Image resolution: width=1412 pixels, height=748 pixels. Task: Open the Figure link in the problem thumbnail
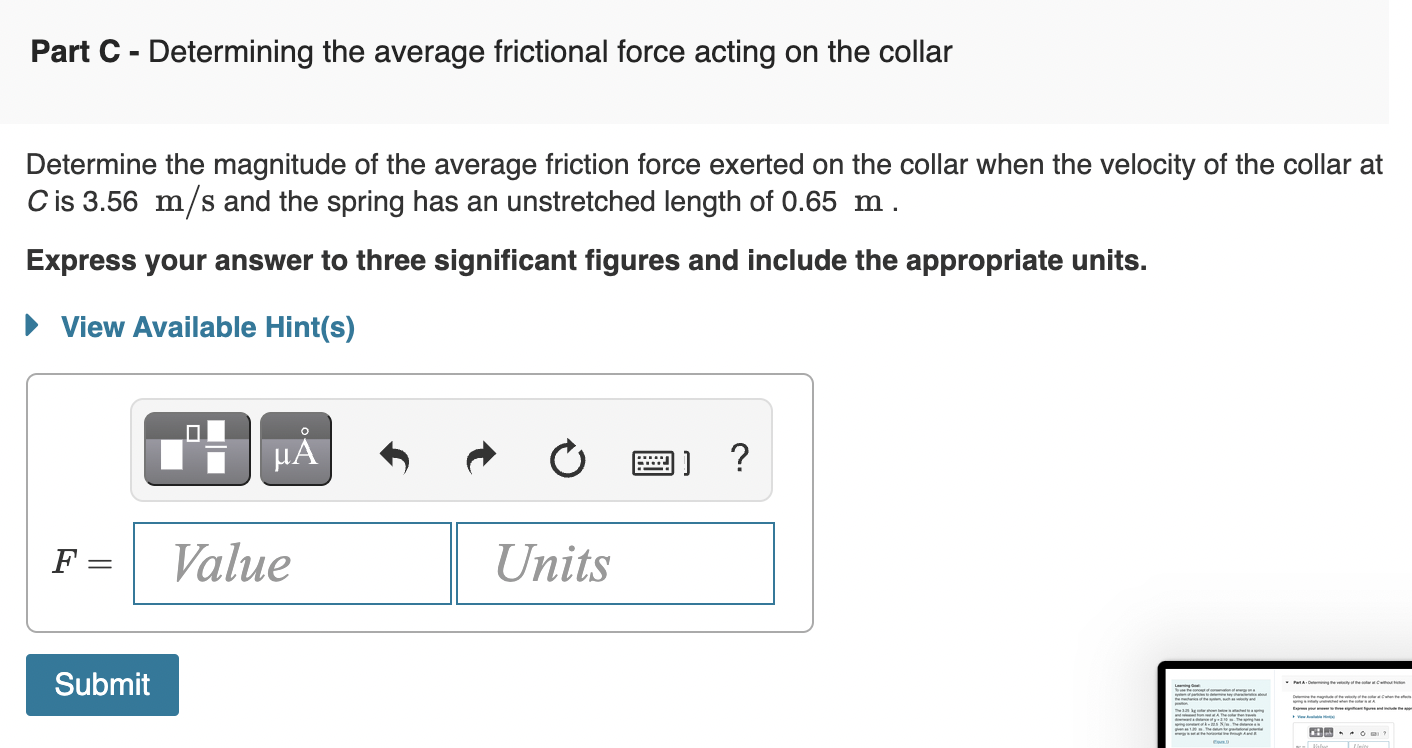click(1220, 741)
